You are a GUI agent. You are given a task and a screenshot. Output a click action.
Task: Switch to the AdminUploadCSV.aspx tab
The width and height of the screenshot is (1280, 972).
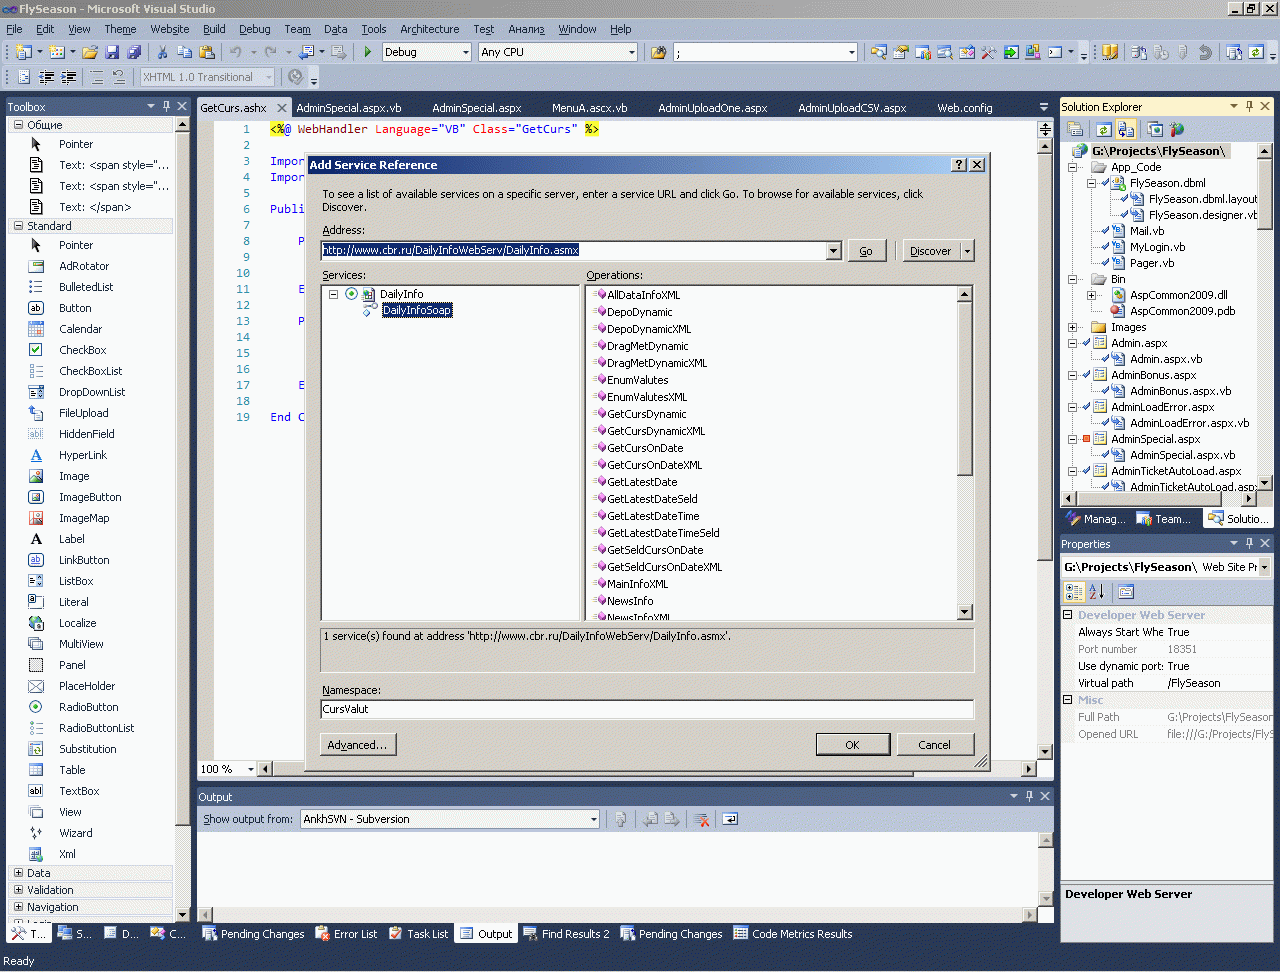[852, 108]
